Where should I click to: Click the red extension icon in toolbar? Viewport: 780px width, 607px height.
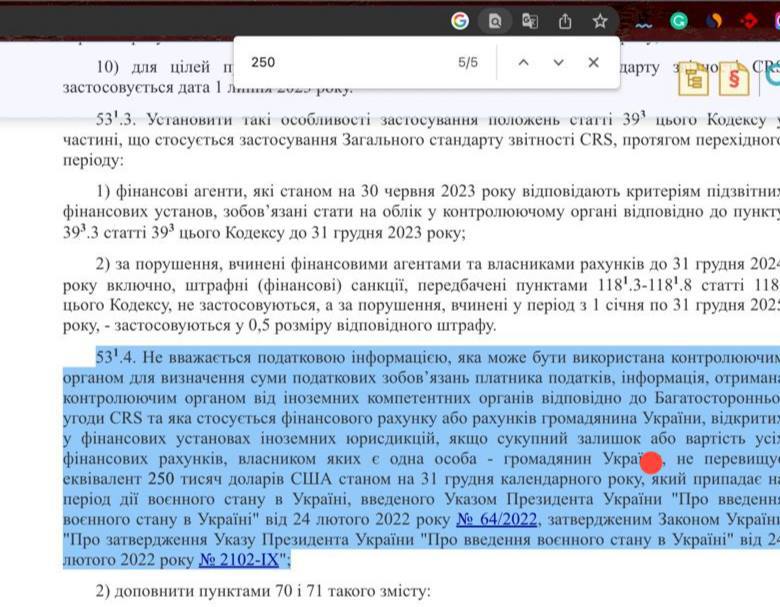point(748,20)
